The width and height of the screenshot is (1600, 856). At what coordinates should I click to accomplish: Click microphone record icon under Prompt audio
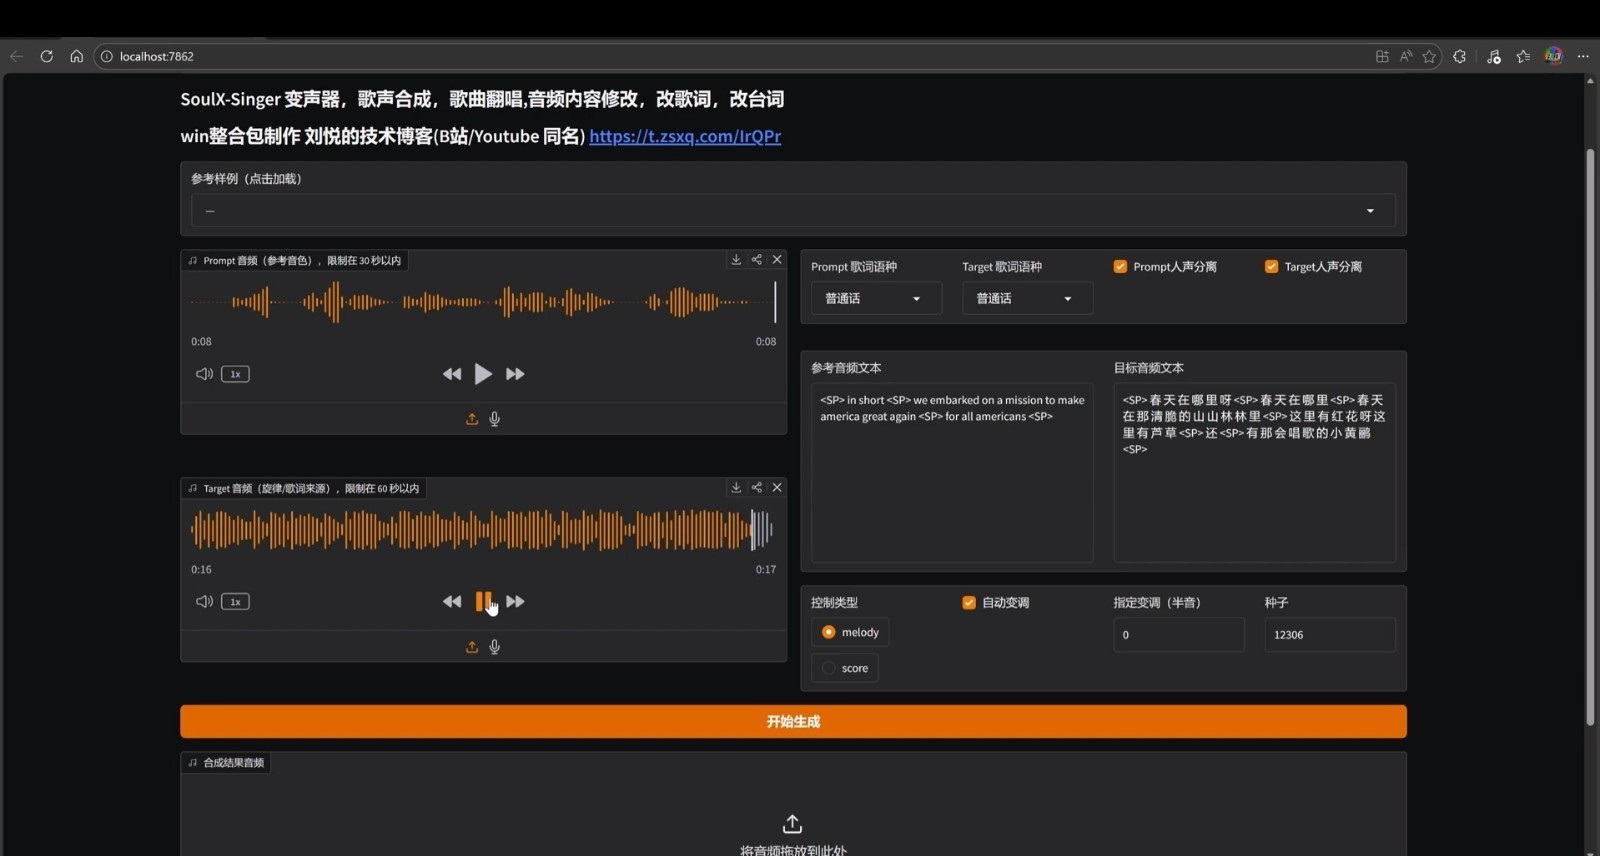pyautogui.click(x=495, y=419)
